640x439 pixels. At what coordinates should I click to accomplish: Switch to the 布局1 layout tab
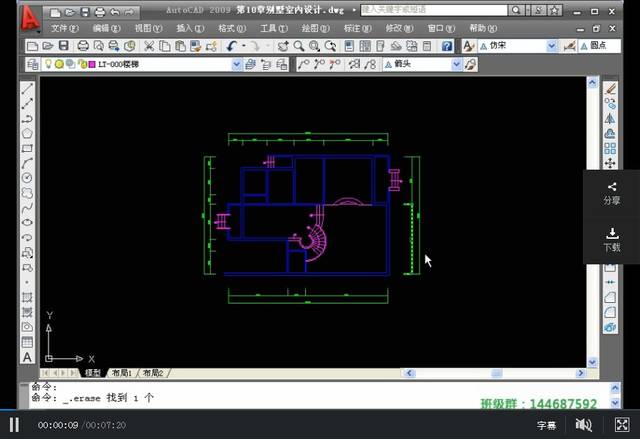pyautogui.click(x=122, y=373)
